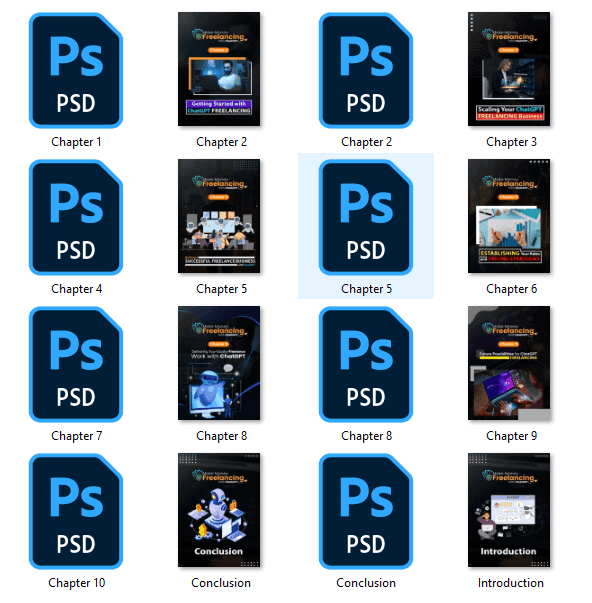Click the "Chapter 7" file name label
592x603 pixels.
pyautogui.click(x=76, y=436)
